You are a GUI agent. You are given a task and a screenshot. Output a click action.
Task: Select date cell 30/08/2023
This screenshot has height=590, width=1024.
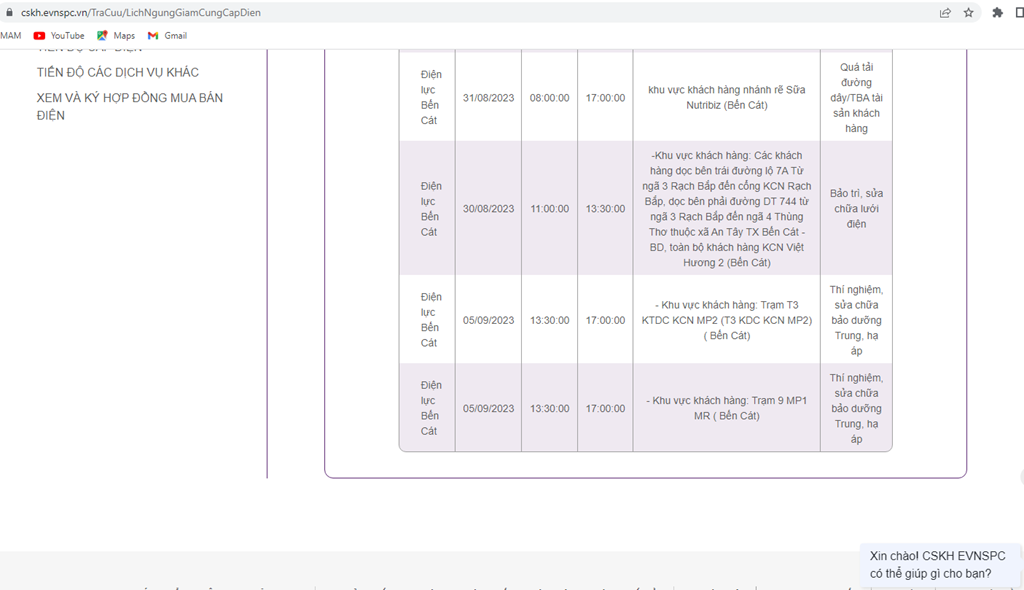point(488,208)
